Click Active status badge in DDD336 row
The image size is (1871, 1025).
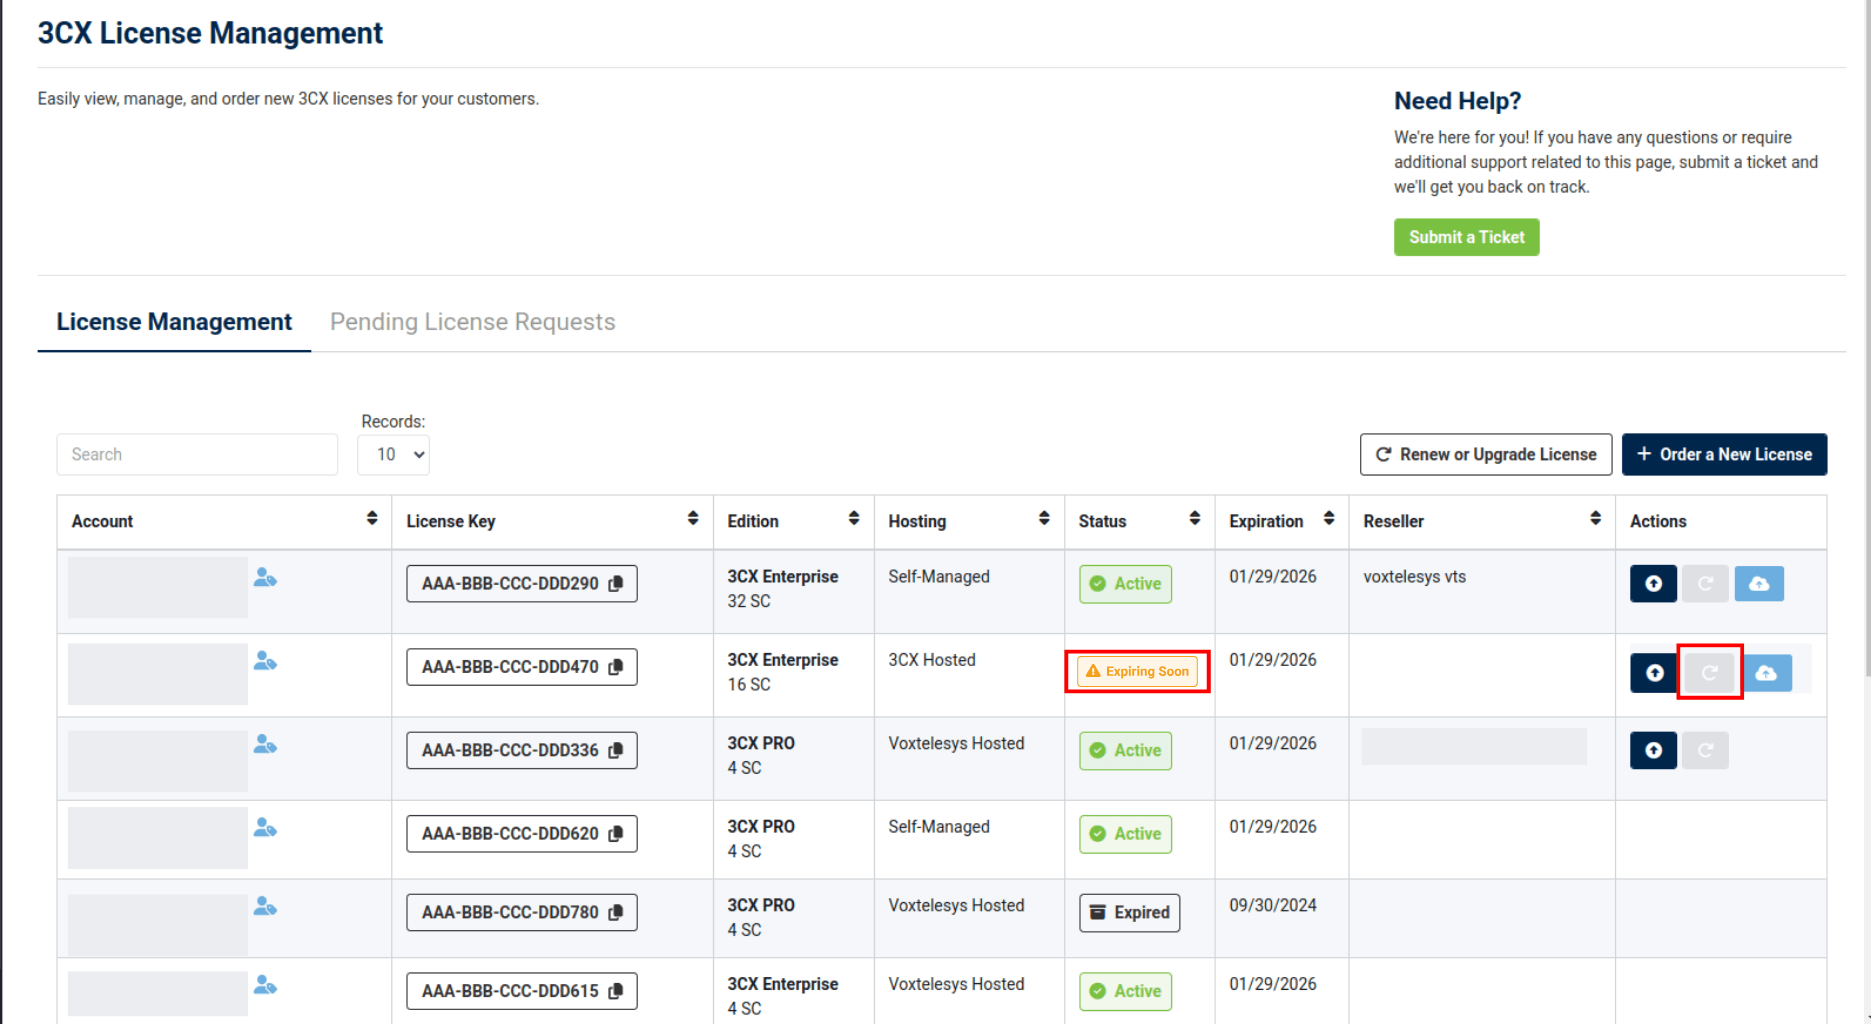pyautogui.click(x=1125, y=751)
